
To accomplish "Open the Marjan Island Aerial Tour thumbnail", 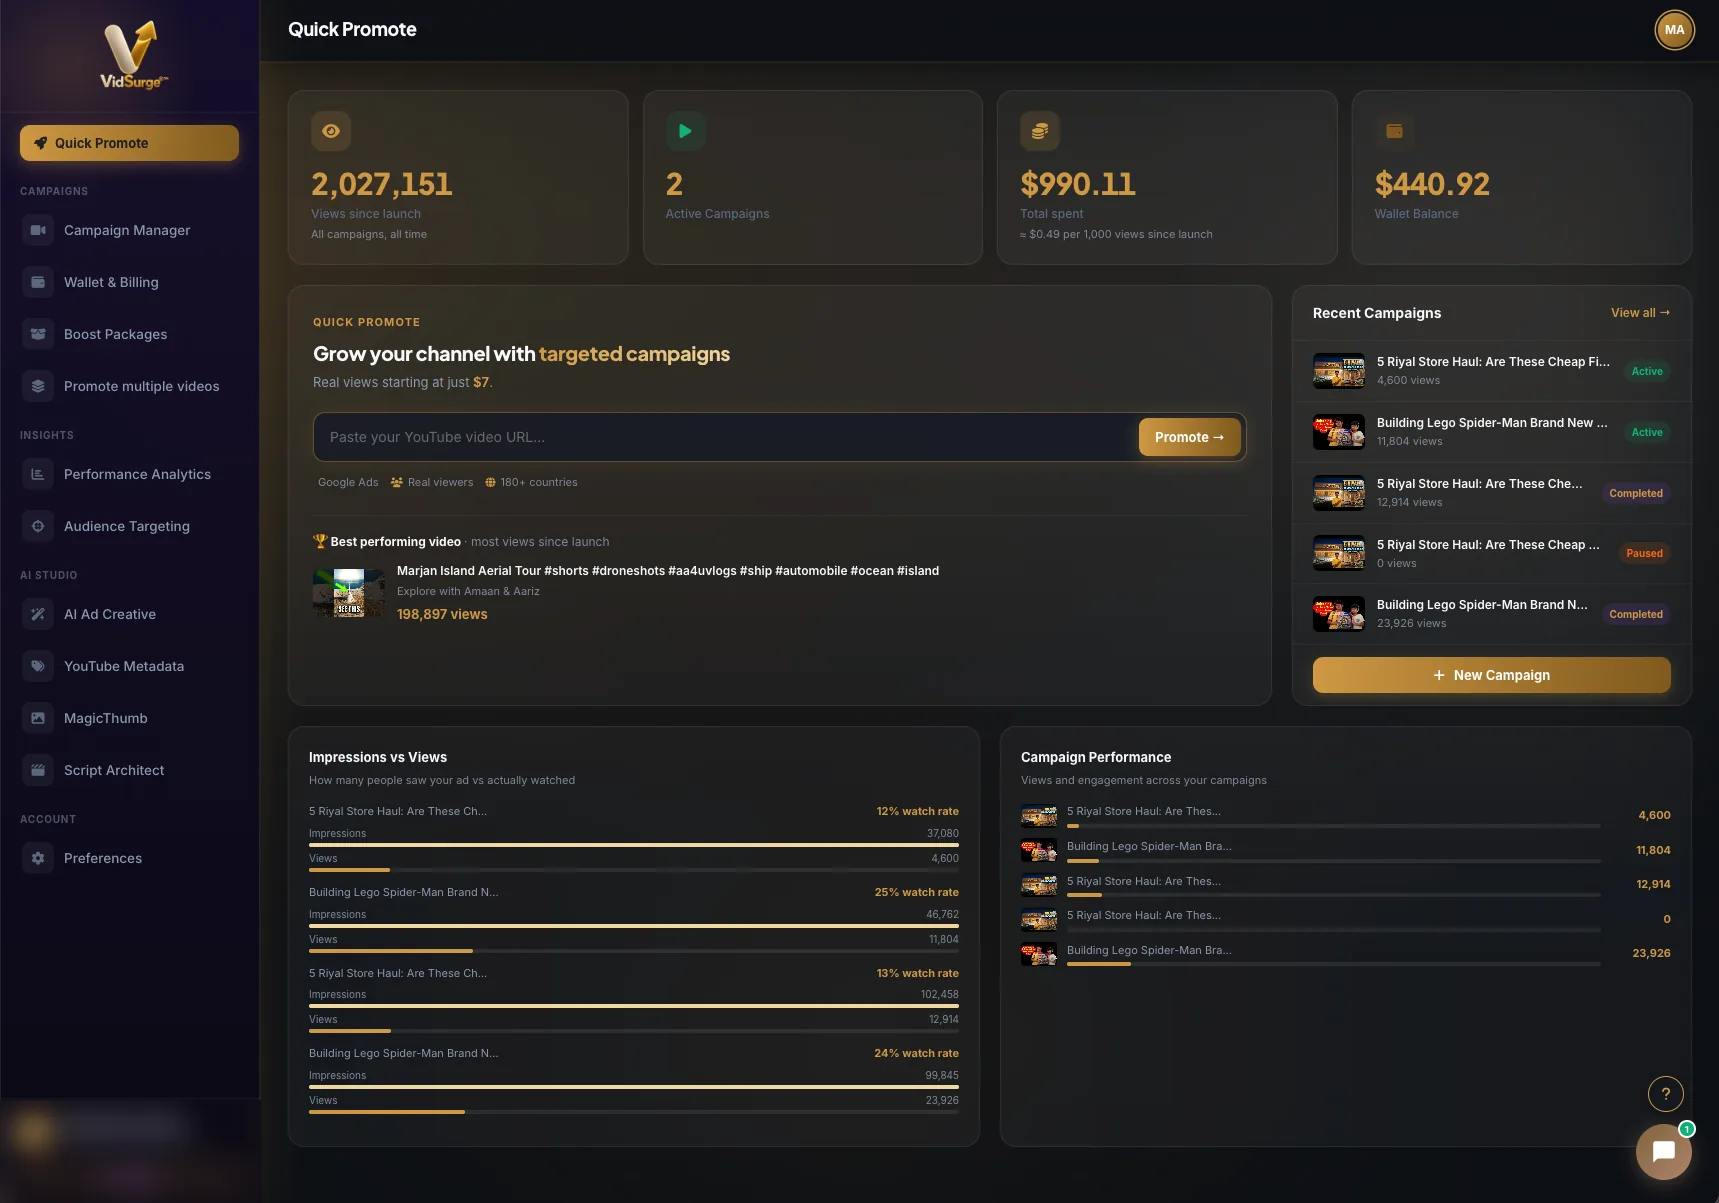I will click(x=349, y=593).
